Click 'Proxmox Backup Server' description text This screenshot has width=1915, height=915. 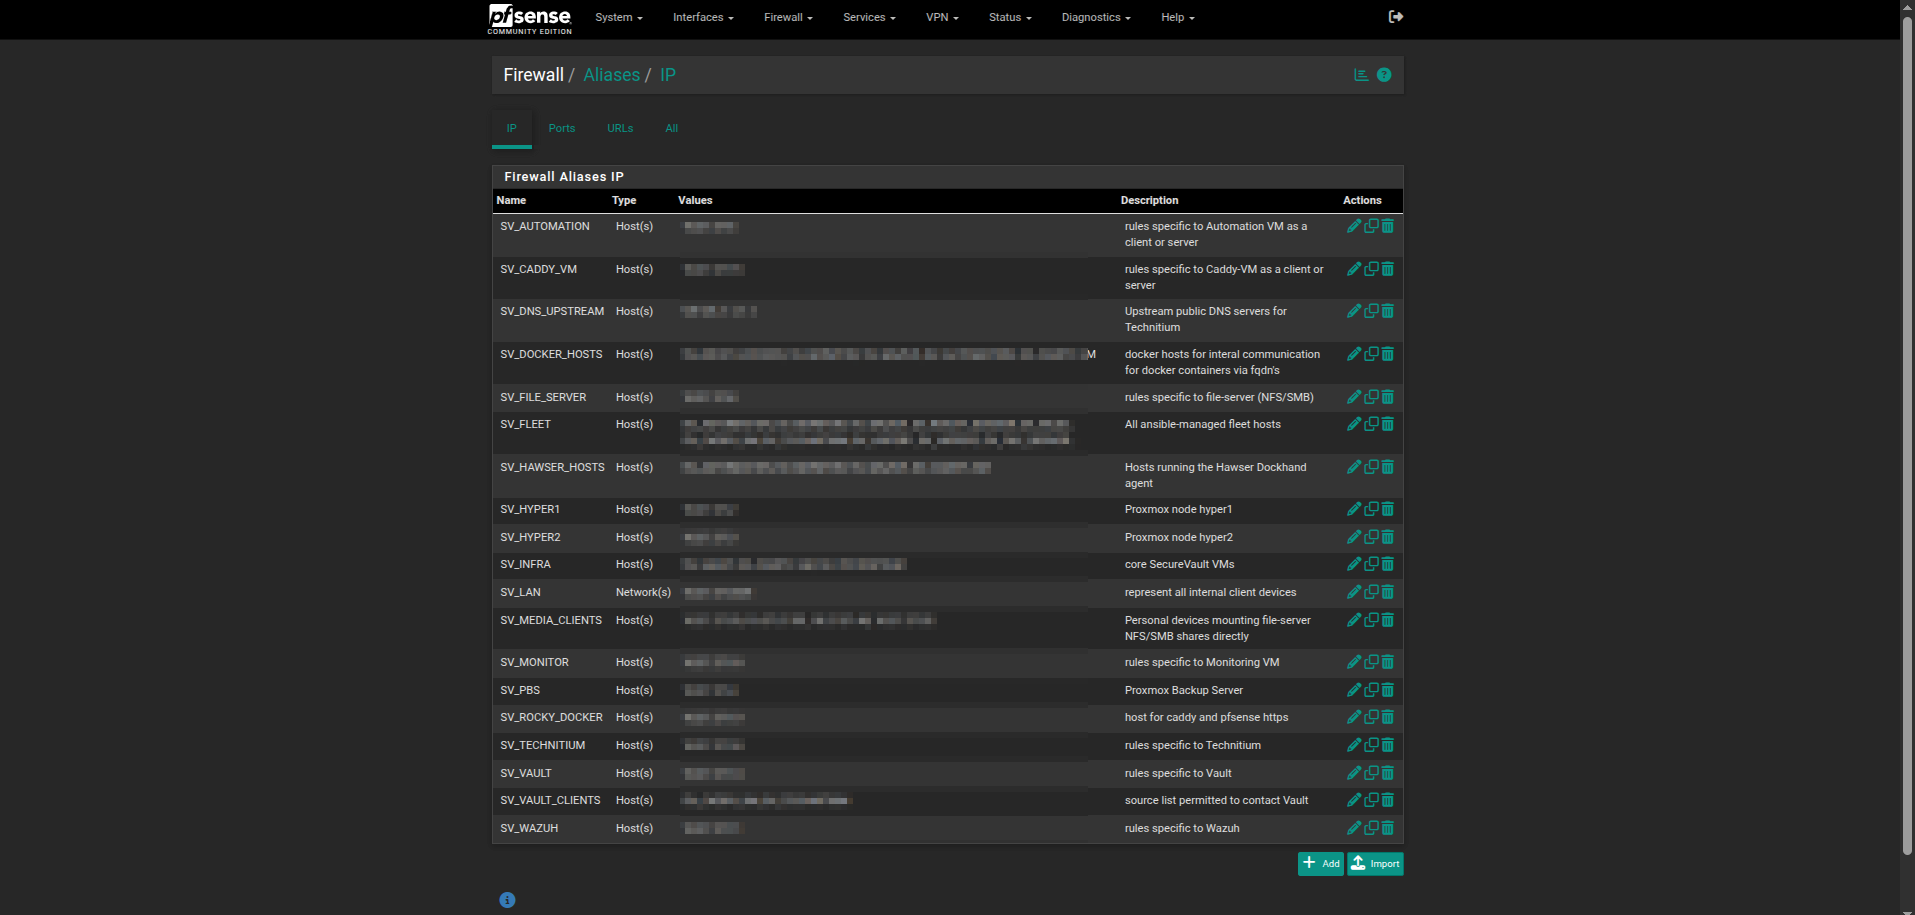point(1183,690)
